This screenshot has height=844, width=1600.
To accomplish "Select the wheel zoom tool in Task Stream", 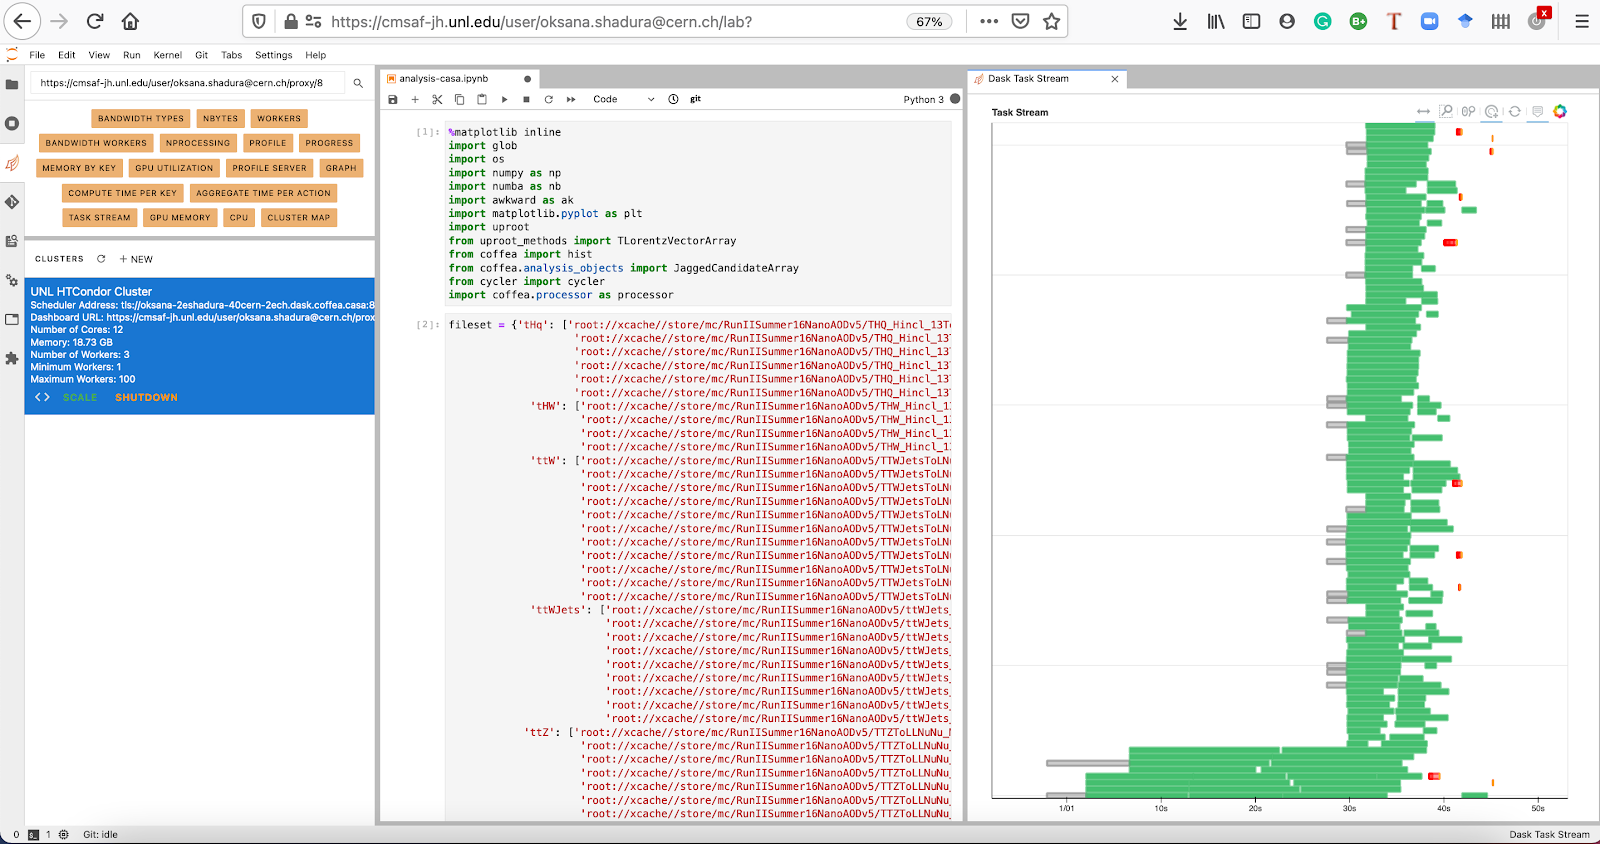I will (1468, 112).
